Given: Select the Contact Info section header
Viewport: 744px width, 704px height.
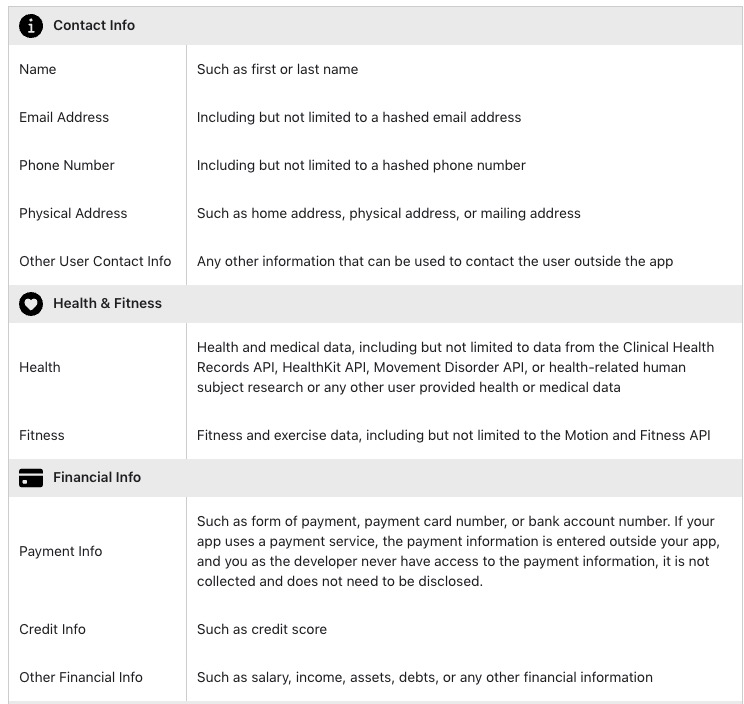Looking at the screenshot, I should tap(94, 25).
